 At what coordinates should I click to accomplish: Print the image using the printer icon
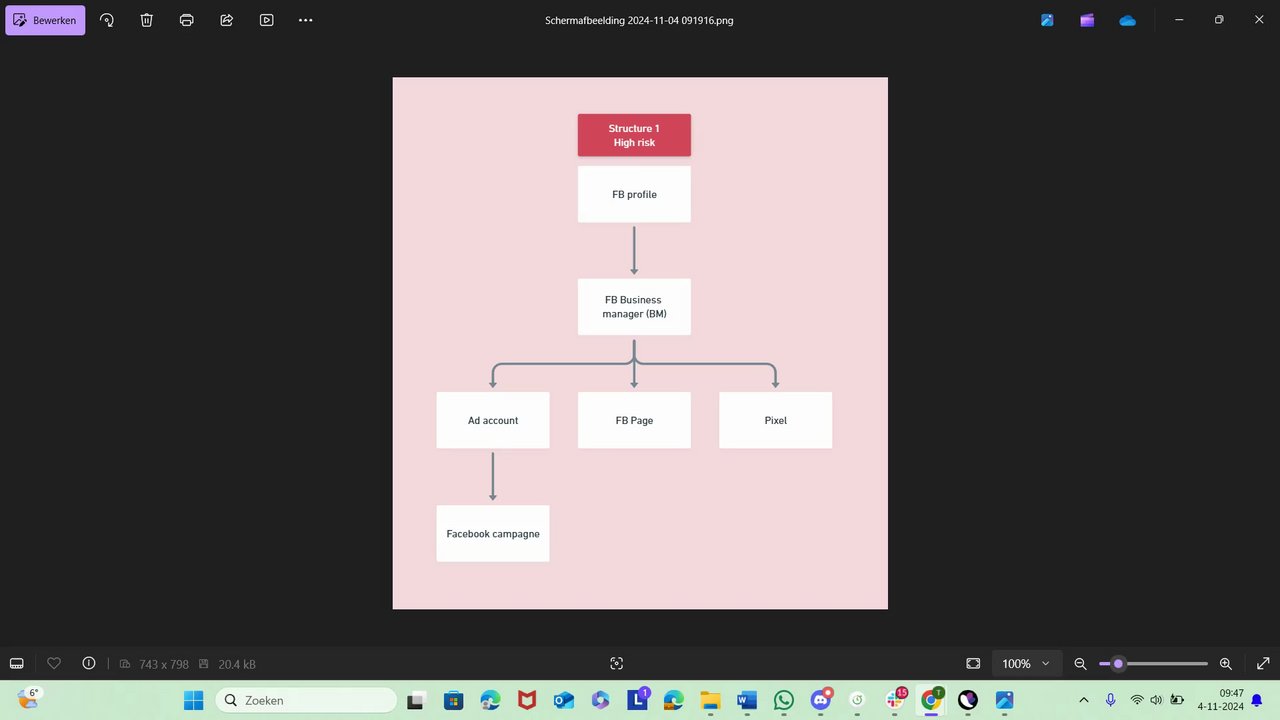click(x=187, y=20)
